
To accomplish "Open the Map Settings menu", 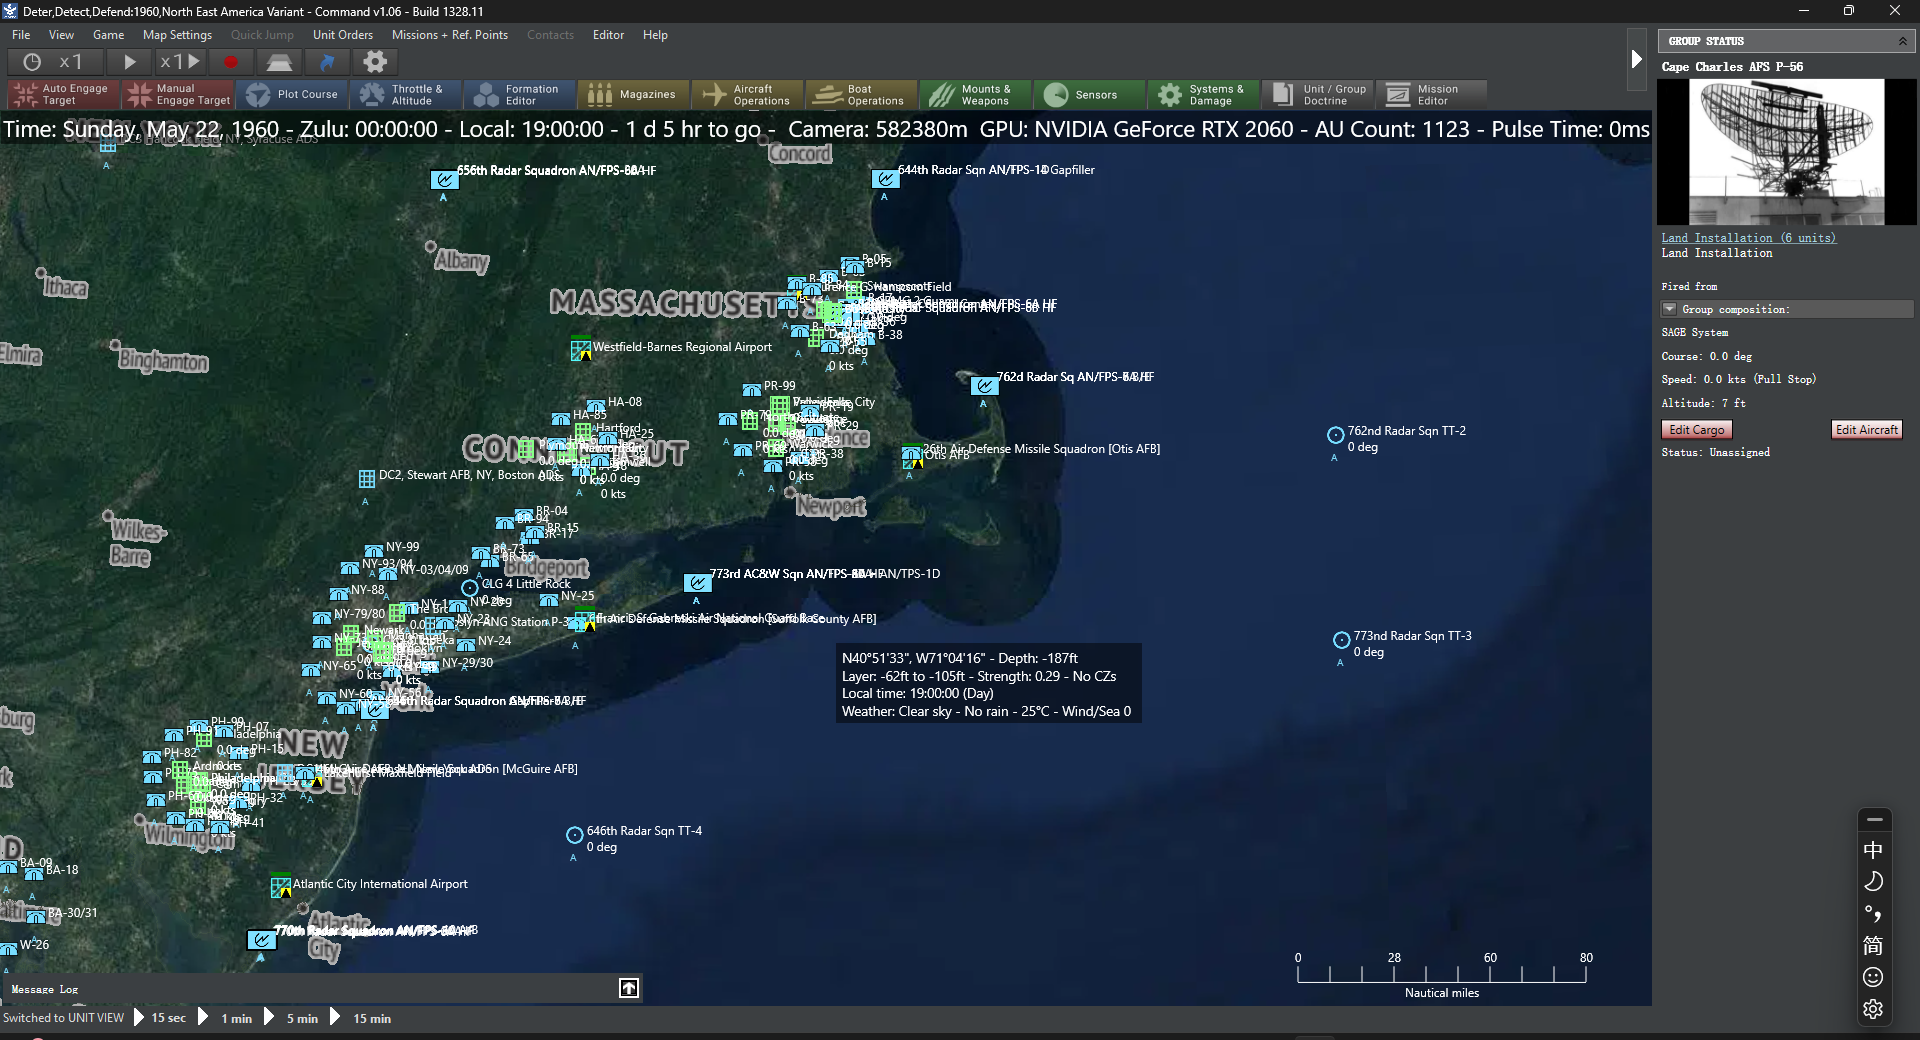I will (x=178, y=35).
